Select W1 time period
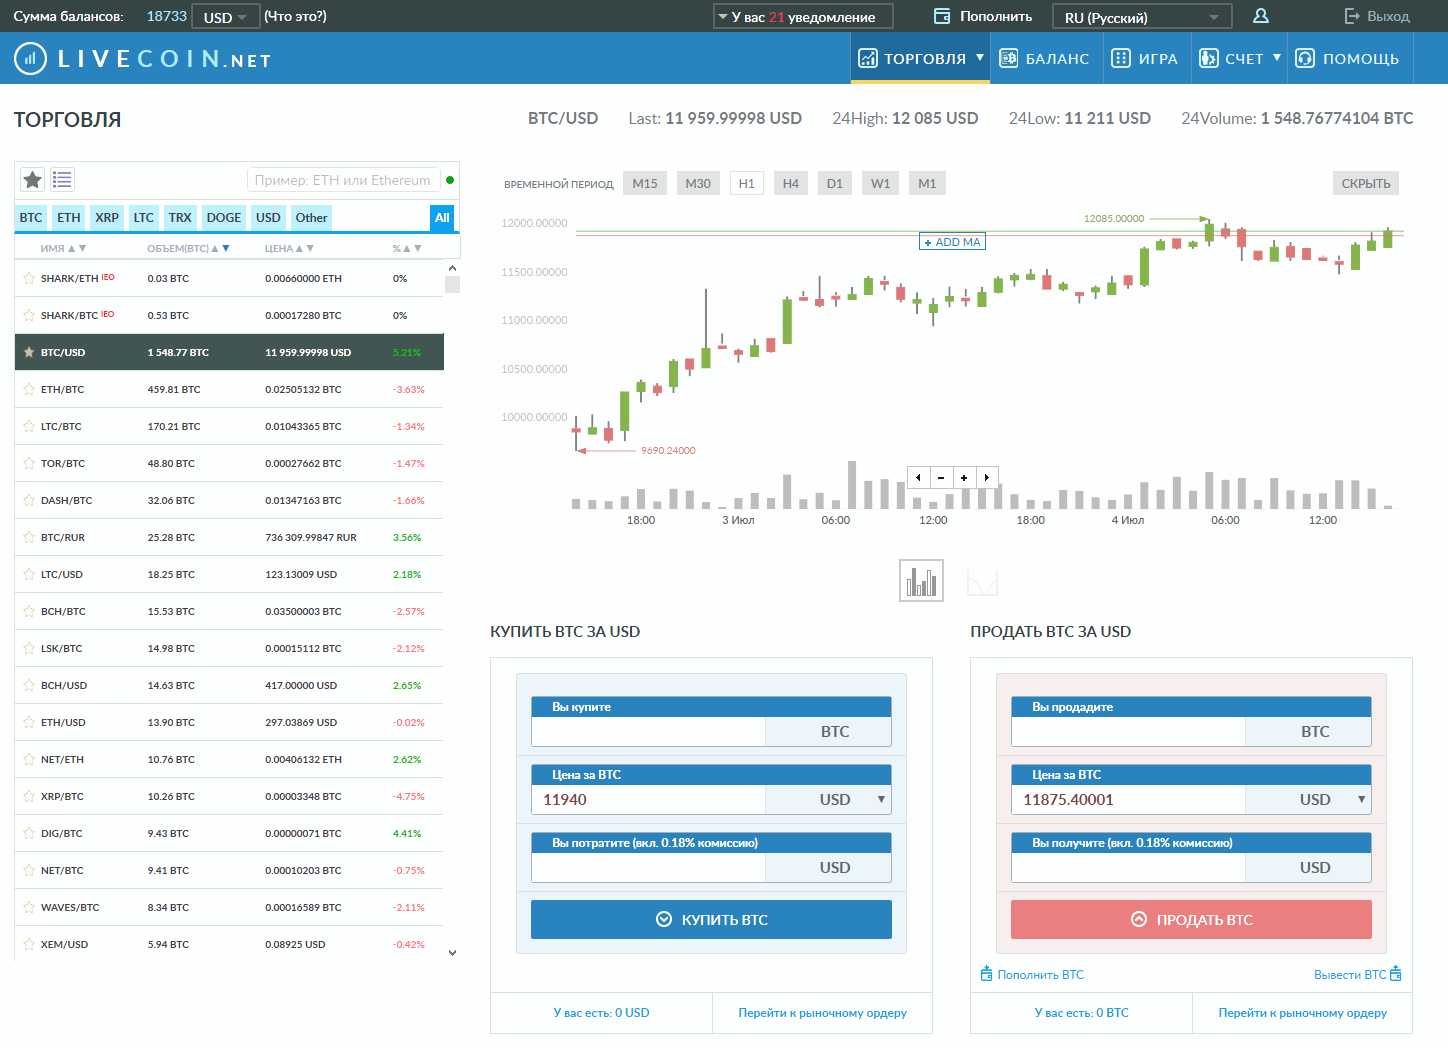The height and width of the screenshot is (1048, 1448). pos(880,183)
